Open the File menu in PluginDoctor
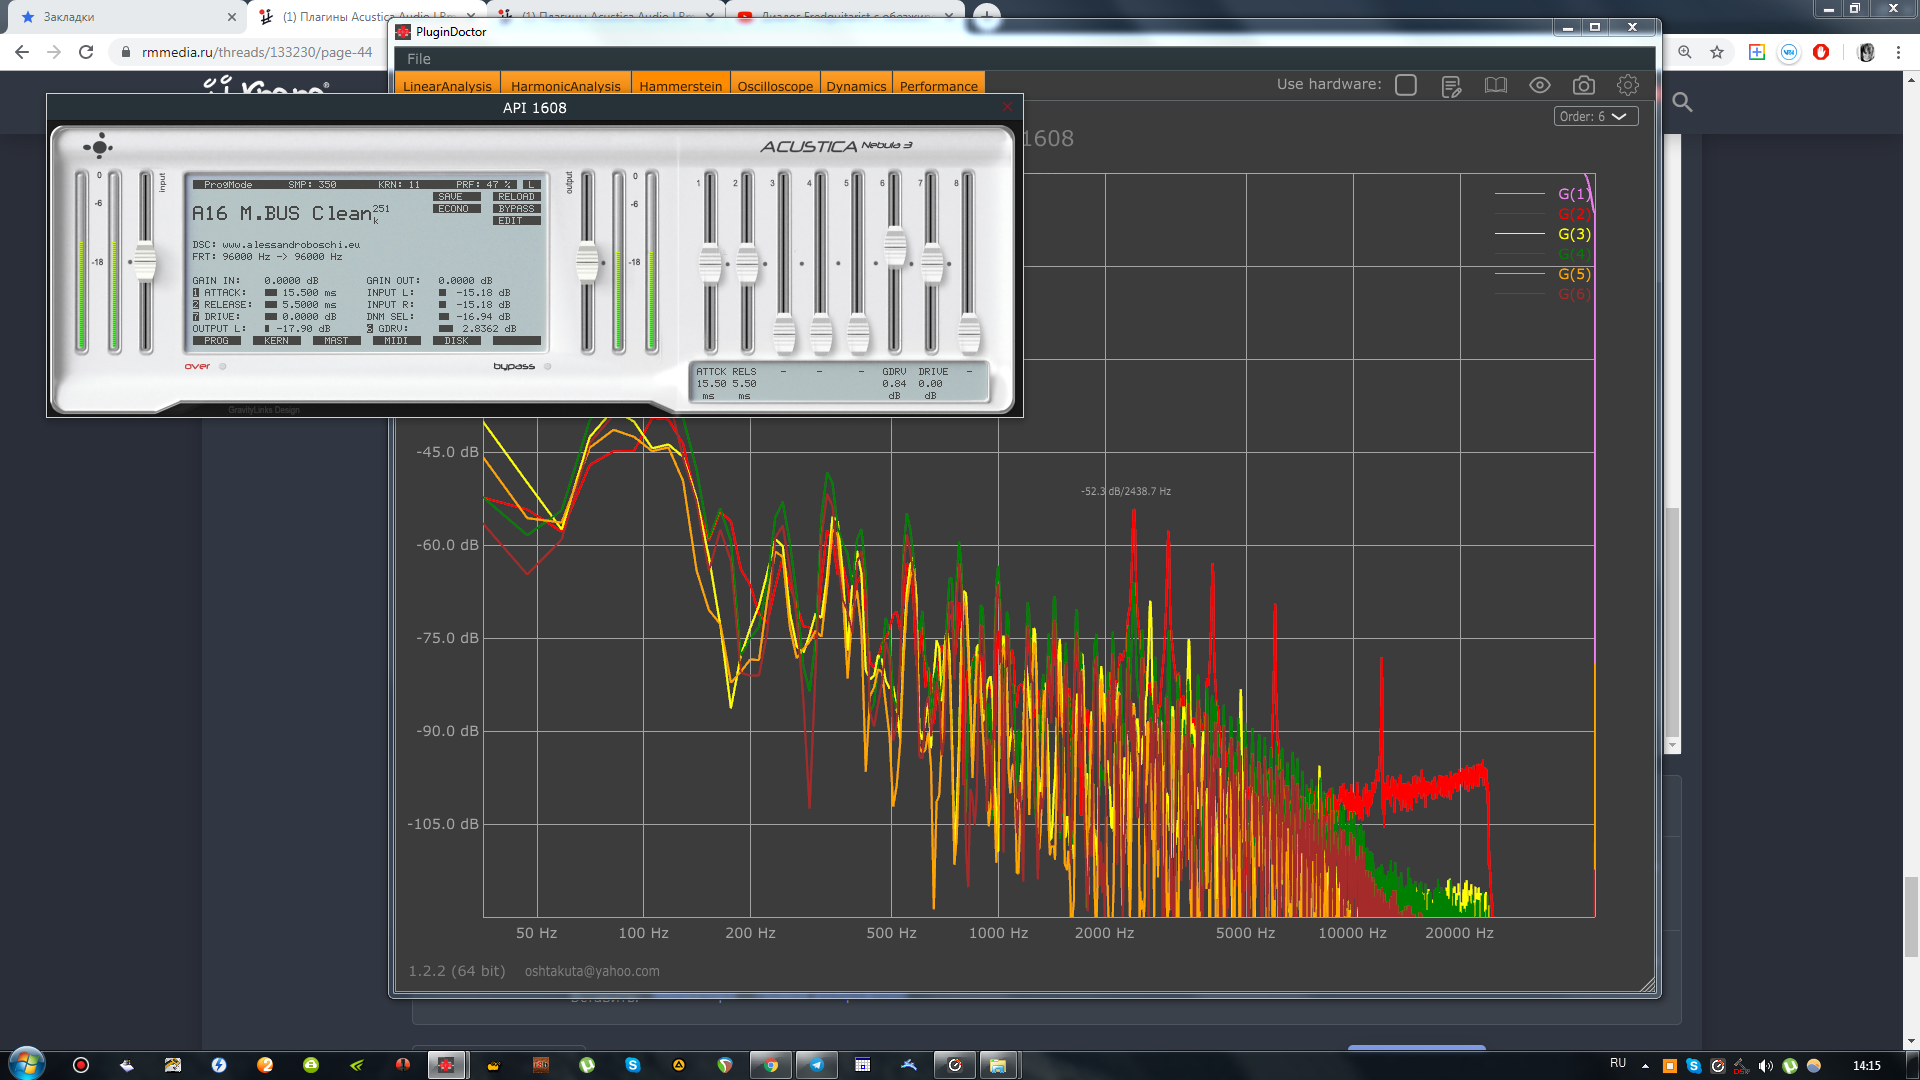This screenshot has height=1080, width=1920. pyautogui.click(x=419, y=59)
